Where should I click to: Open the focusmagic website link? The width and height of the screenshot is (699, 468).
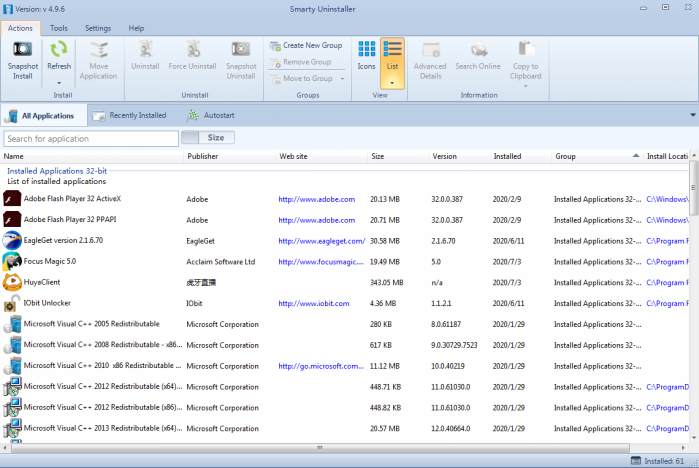pos(321,262)
